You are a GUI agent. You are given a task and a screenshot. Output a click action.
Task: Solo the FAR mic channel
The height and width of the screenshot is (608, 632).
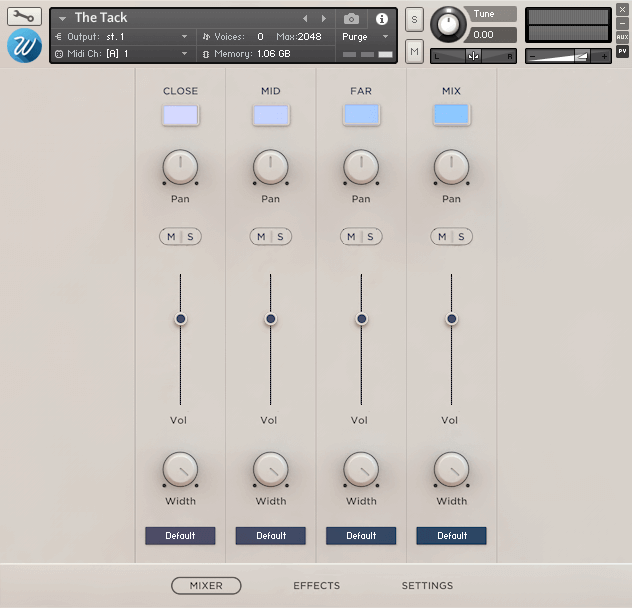[x=371, y=237]
